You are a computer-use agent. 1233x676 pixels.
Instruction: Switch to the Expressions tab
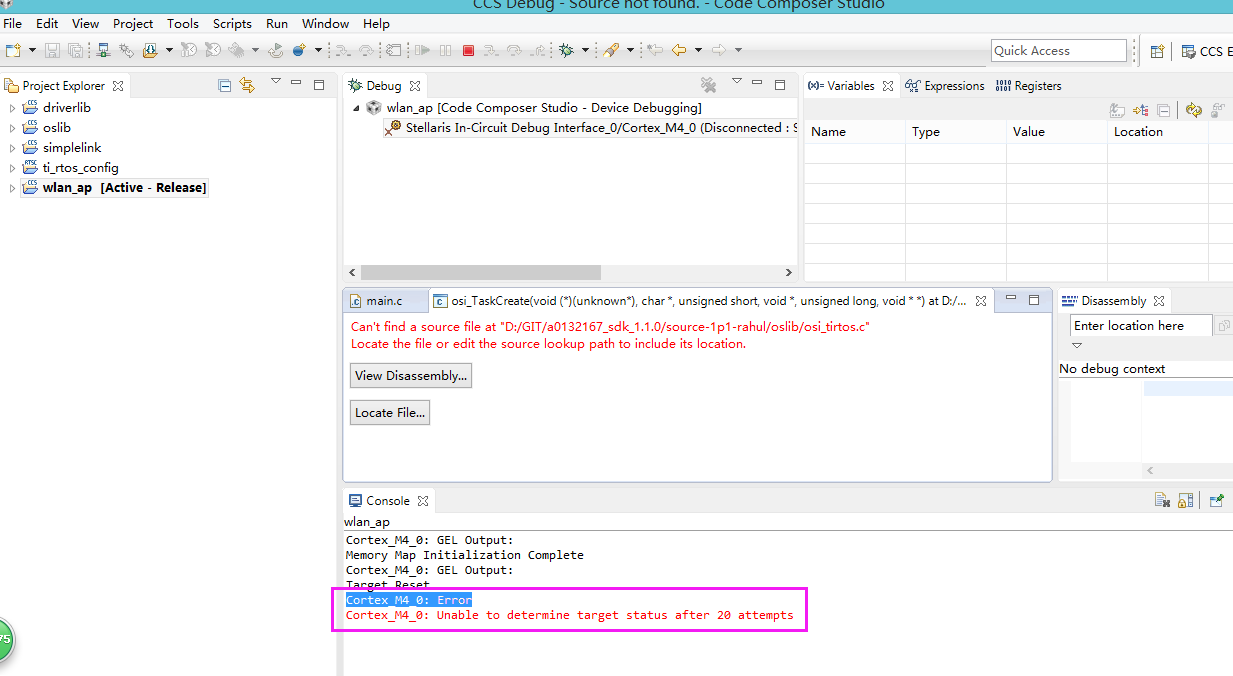tap(945, 86)
